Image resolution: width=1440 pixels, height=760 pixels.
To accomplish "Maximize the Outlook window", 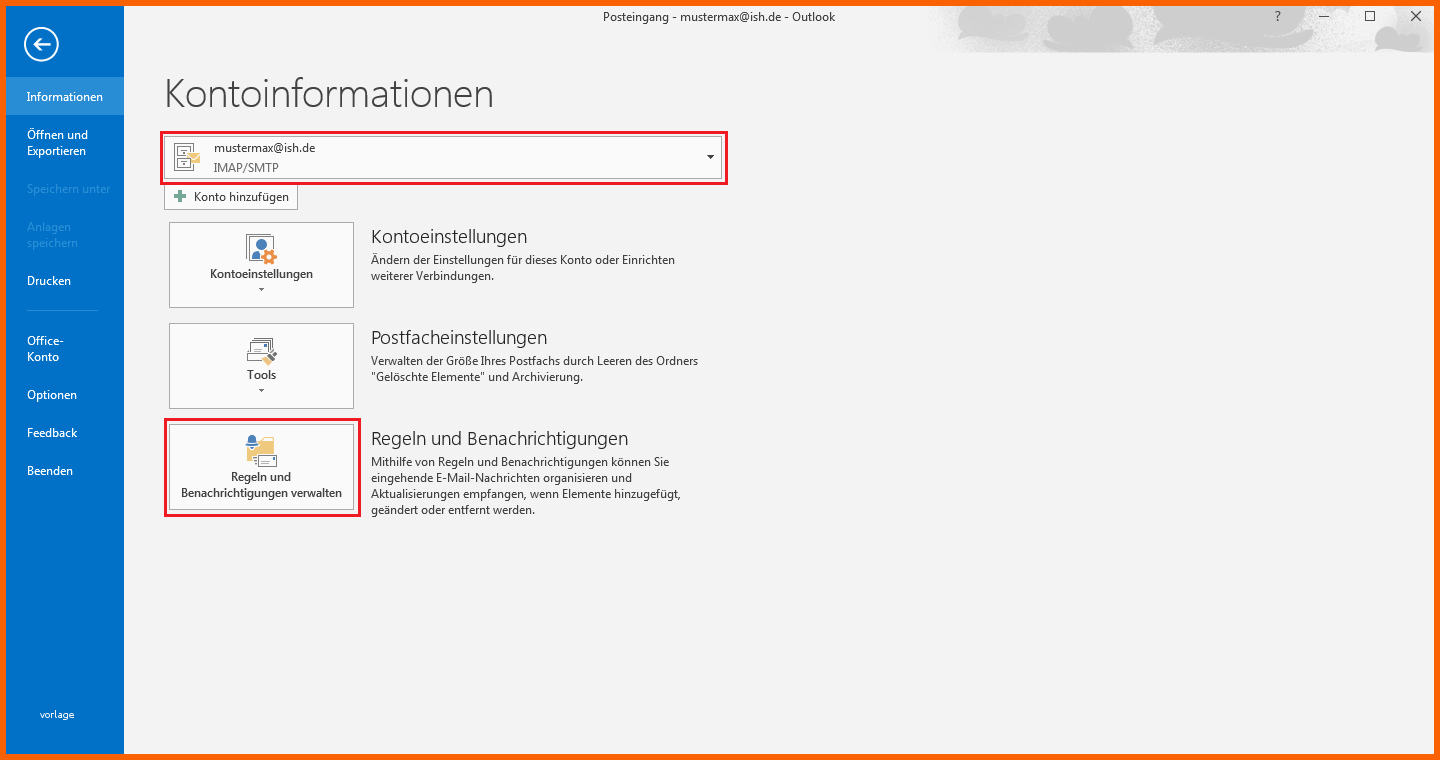I will coord(1370,16).
